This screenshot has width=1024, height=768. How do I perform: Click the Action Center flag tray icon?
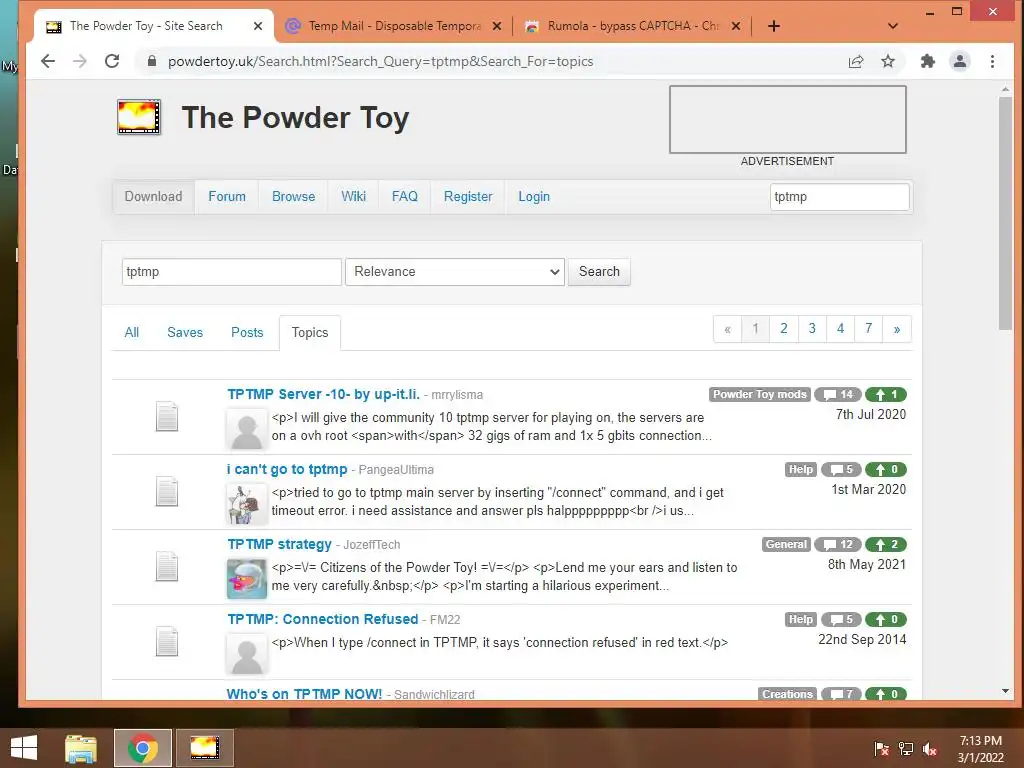tap(881, 749)
